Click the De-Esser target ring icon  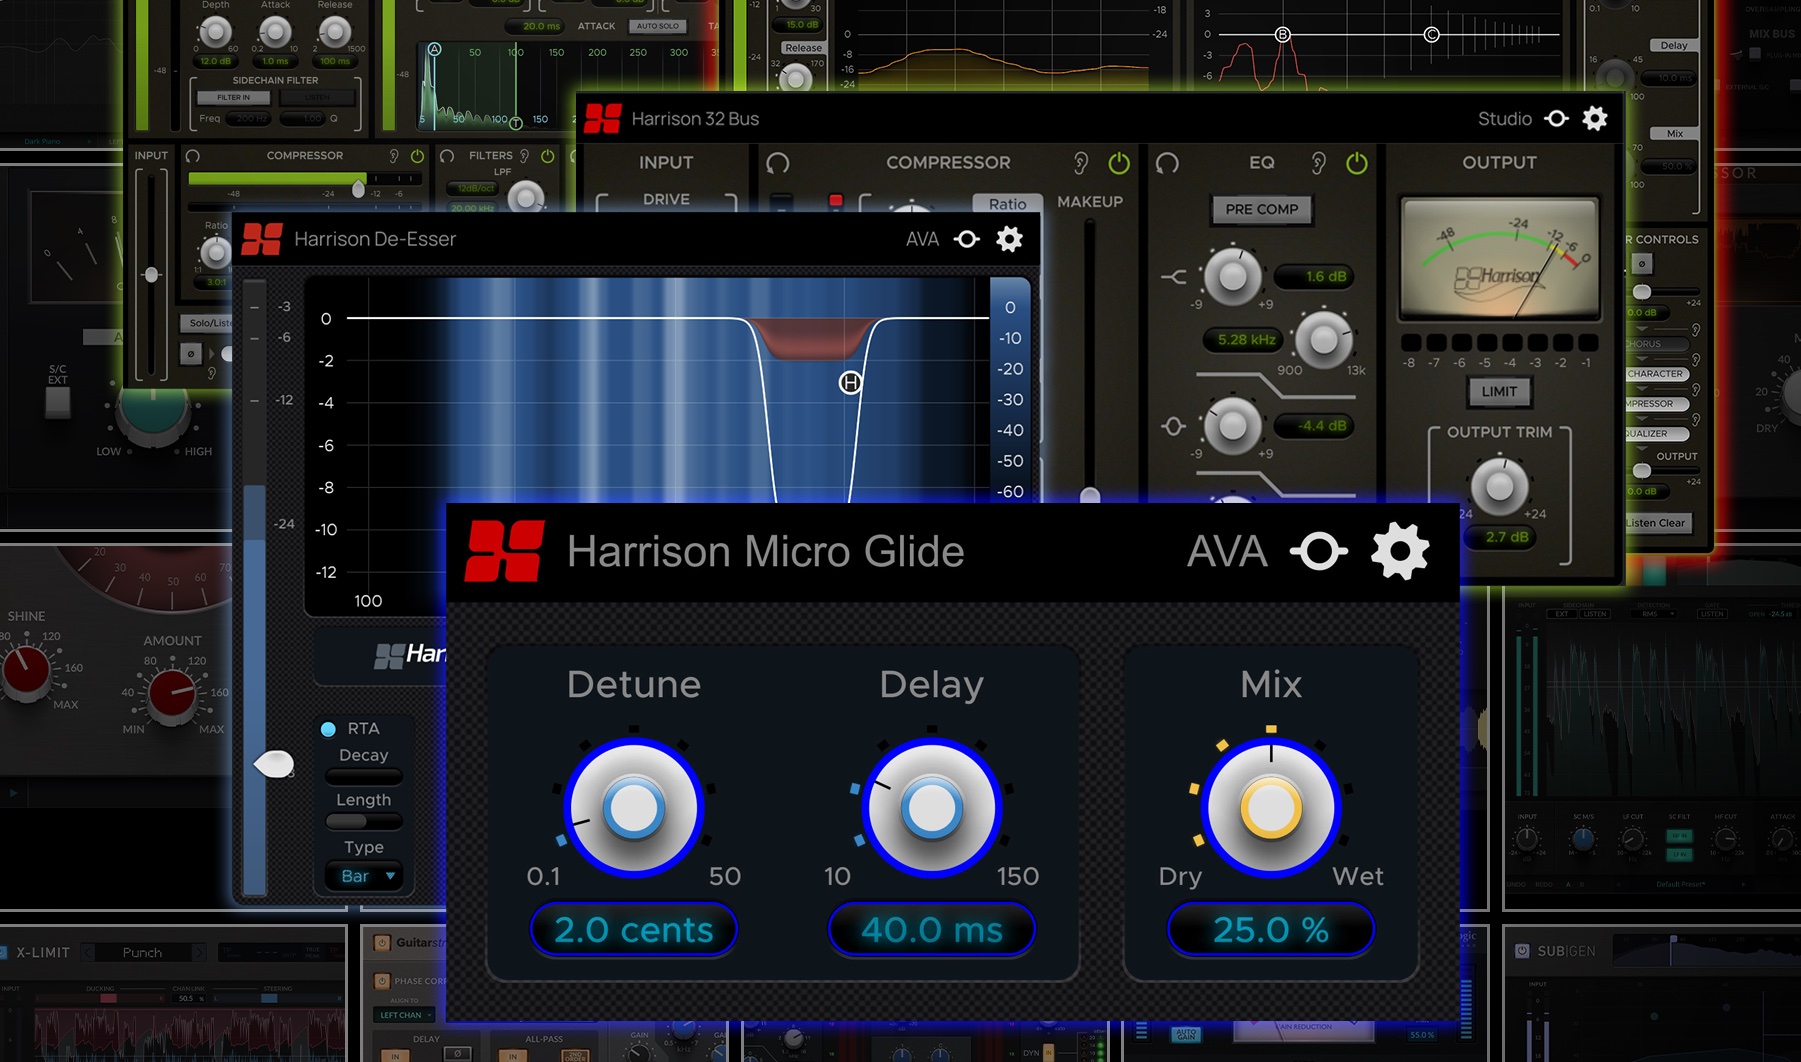[967, 239]
